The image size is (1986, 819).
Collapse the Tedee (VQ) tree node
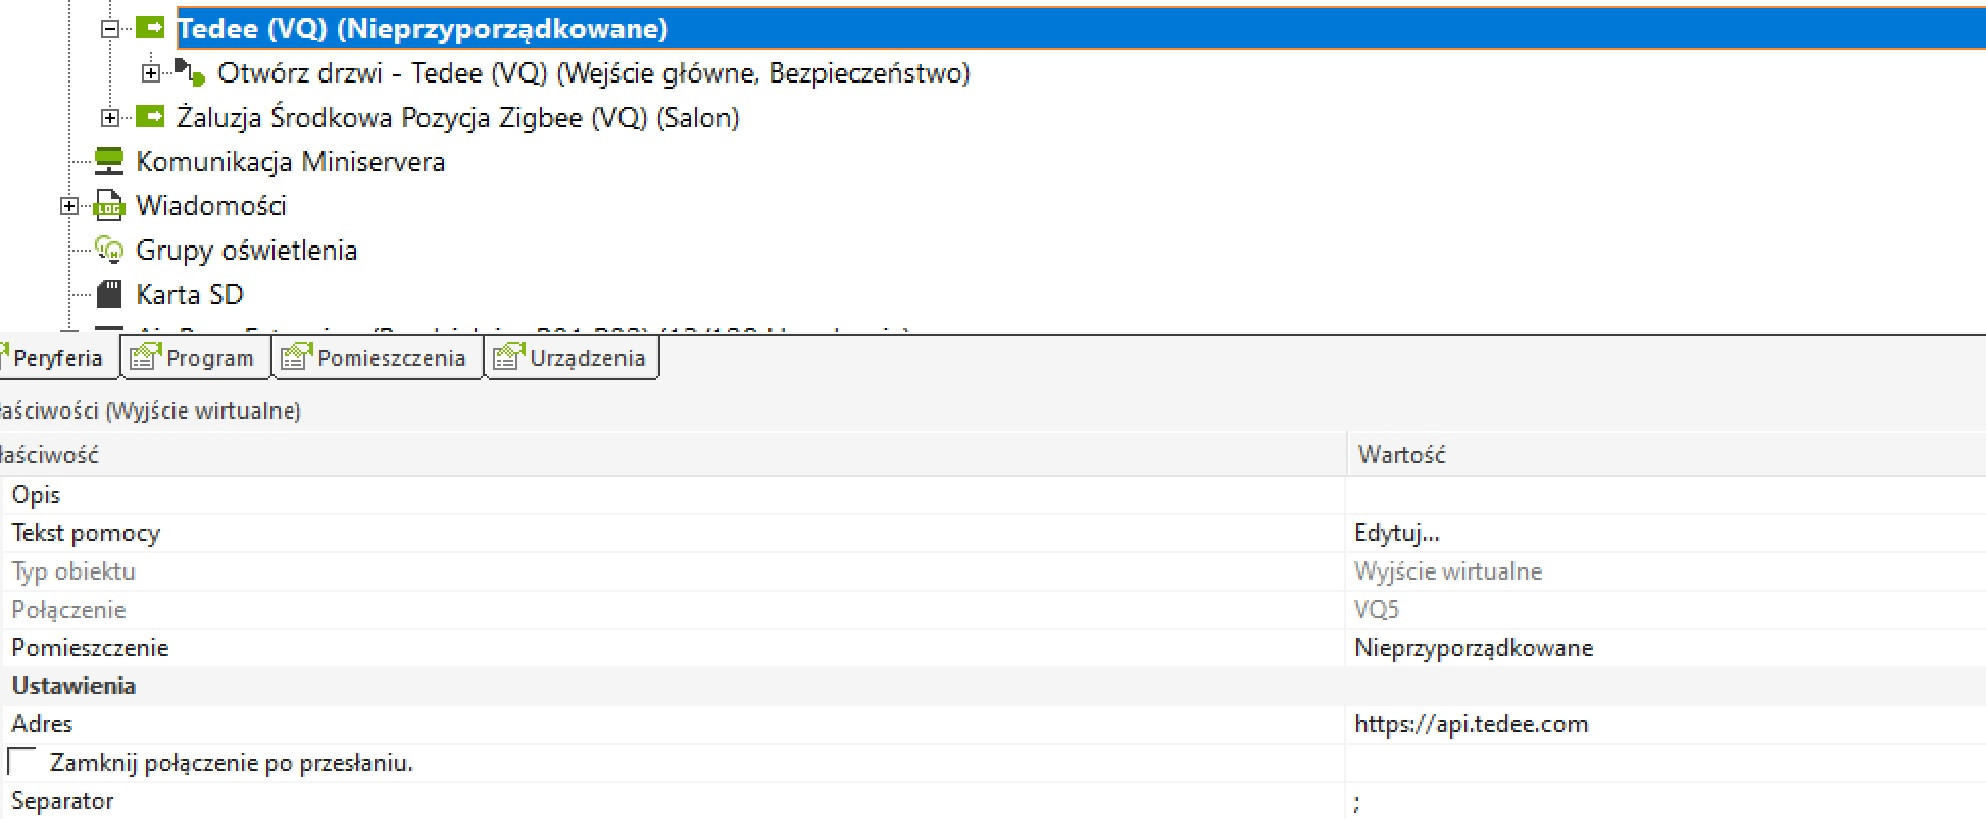(110, 28)
